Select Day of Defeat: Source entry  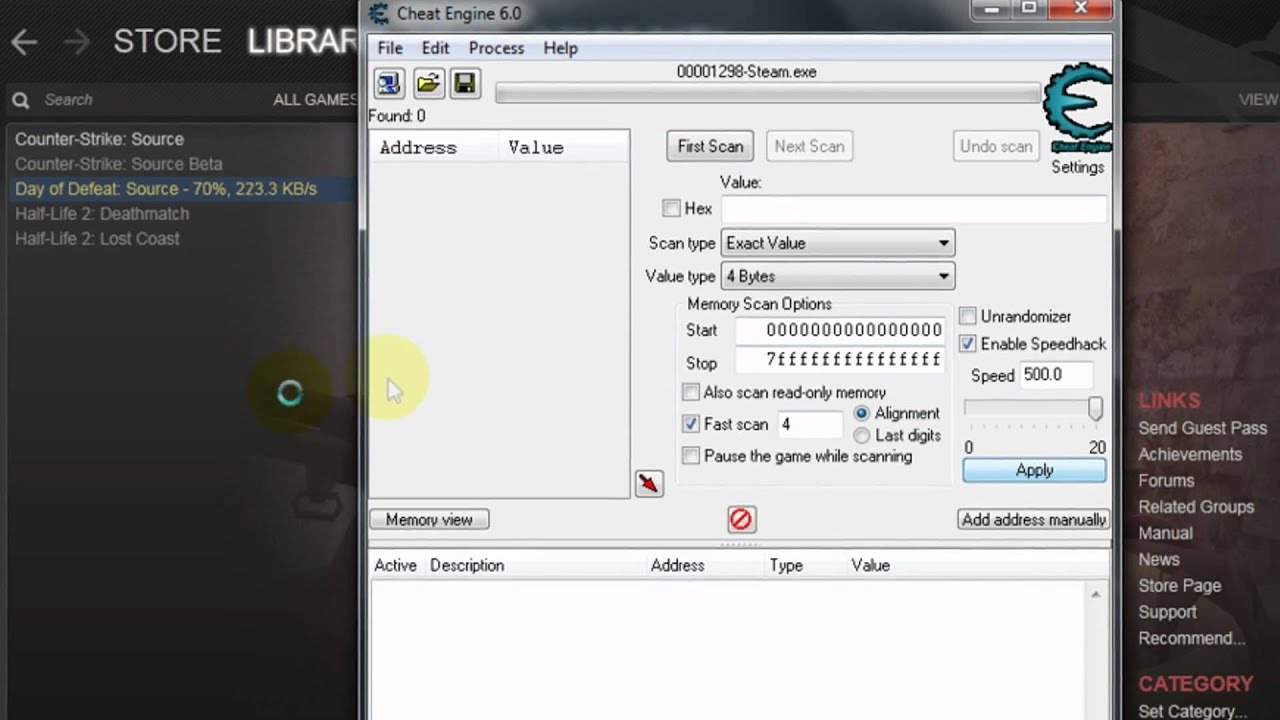pos(180,189)
